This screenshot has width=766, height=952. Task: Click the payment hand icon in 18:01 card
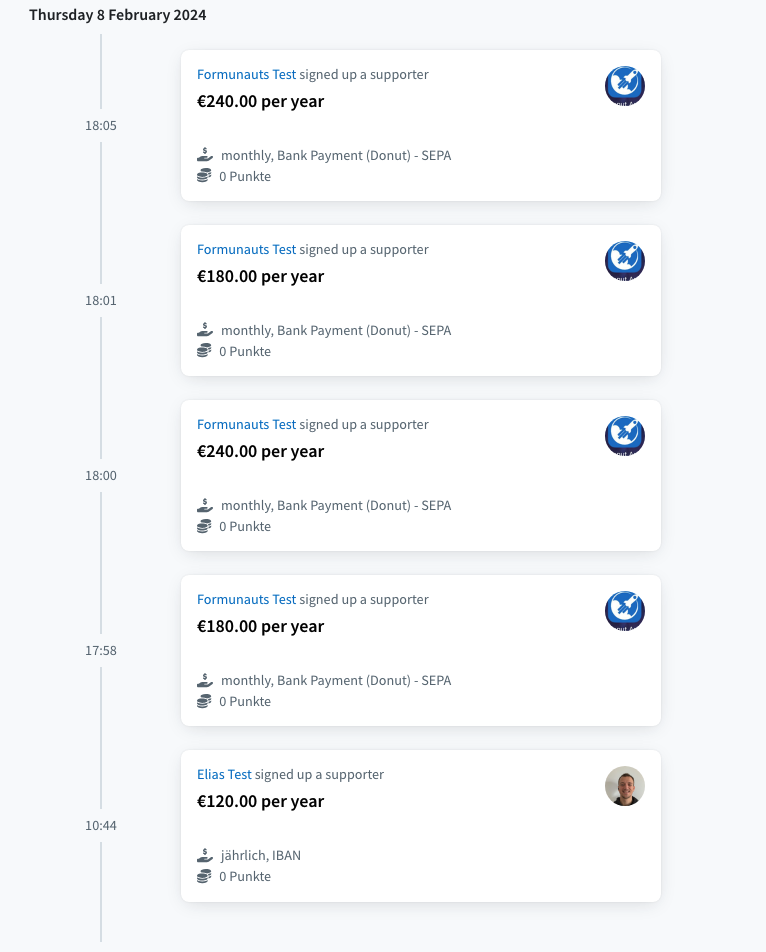pyautogui.click(x=205, y=330)
